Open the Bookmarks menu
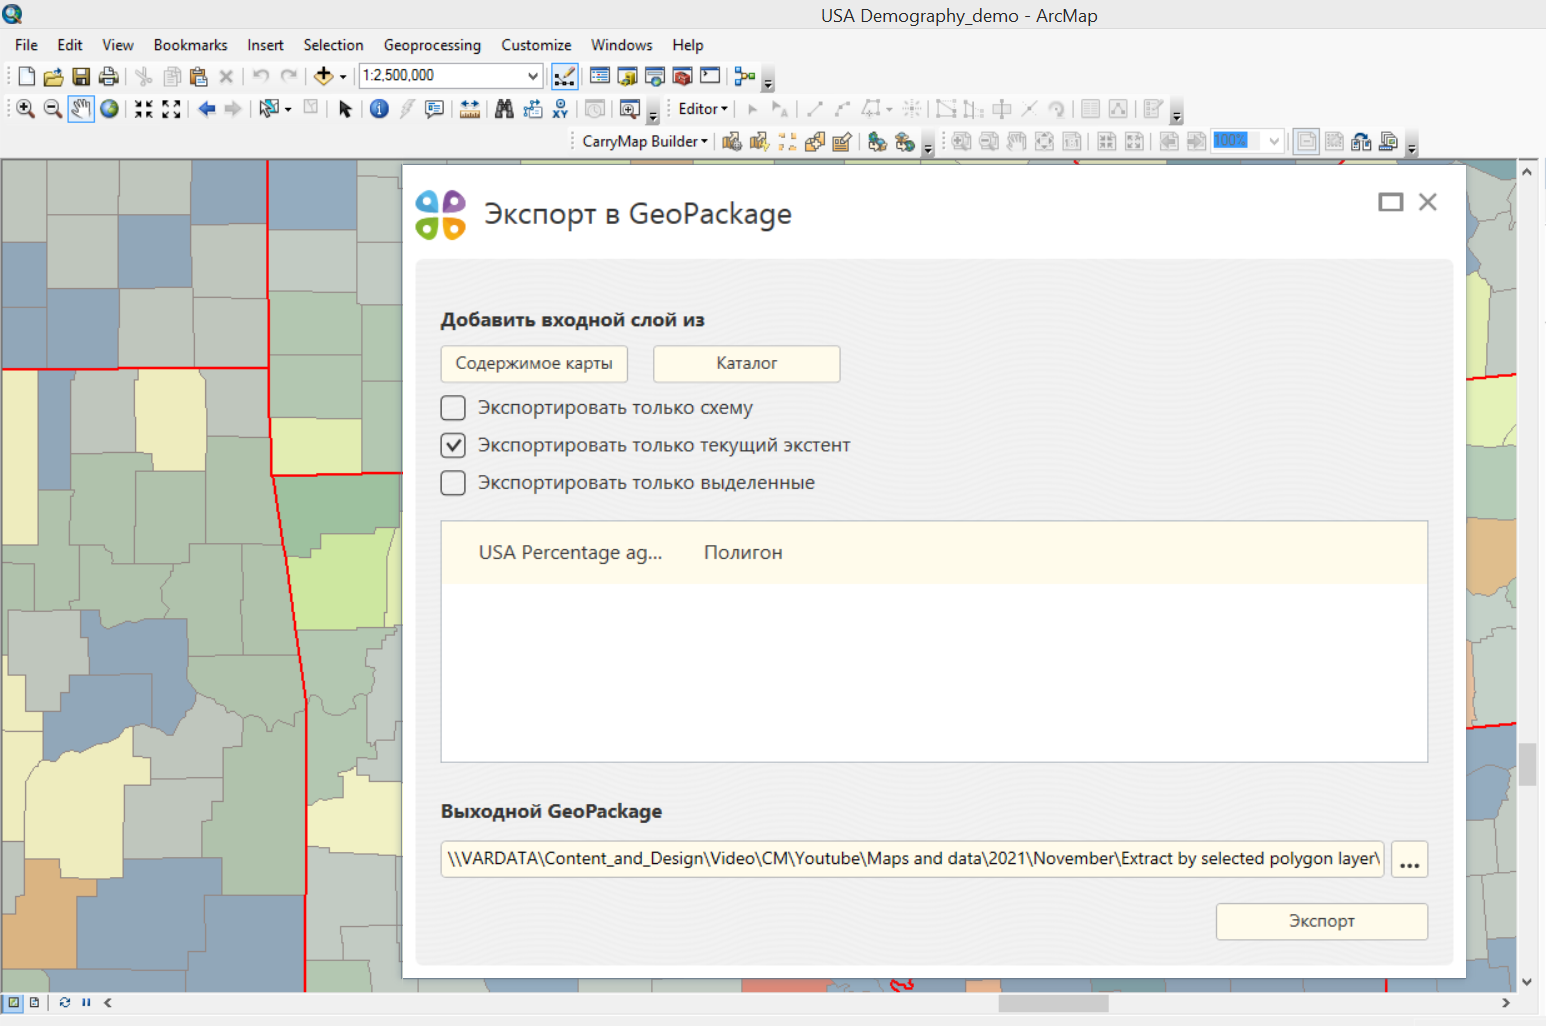 coord(190,45)
